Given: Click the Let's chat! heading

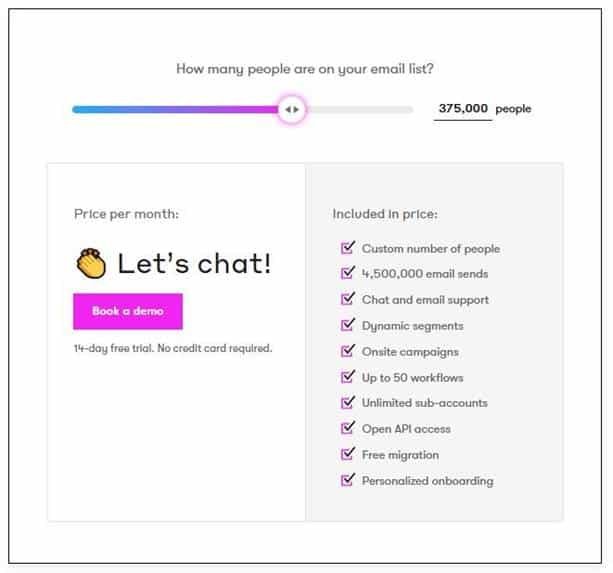Looking at the screenshot, I should [194, 264].
